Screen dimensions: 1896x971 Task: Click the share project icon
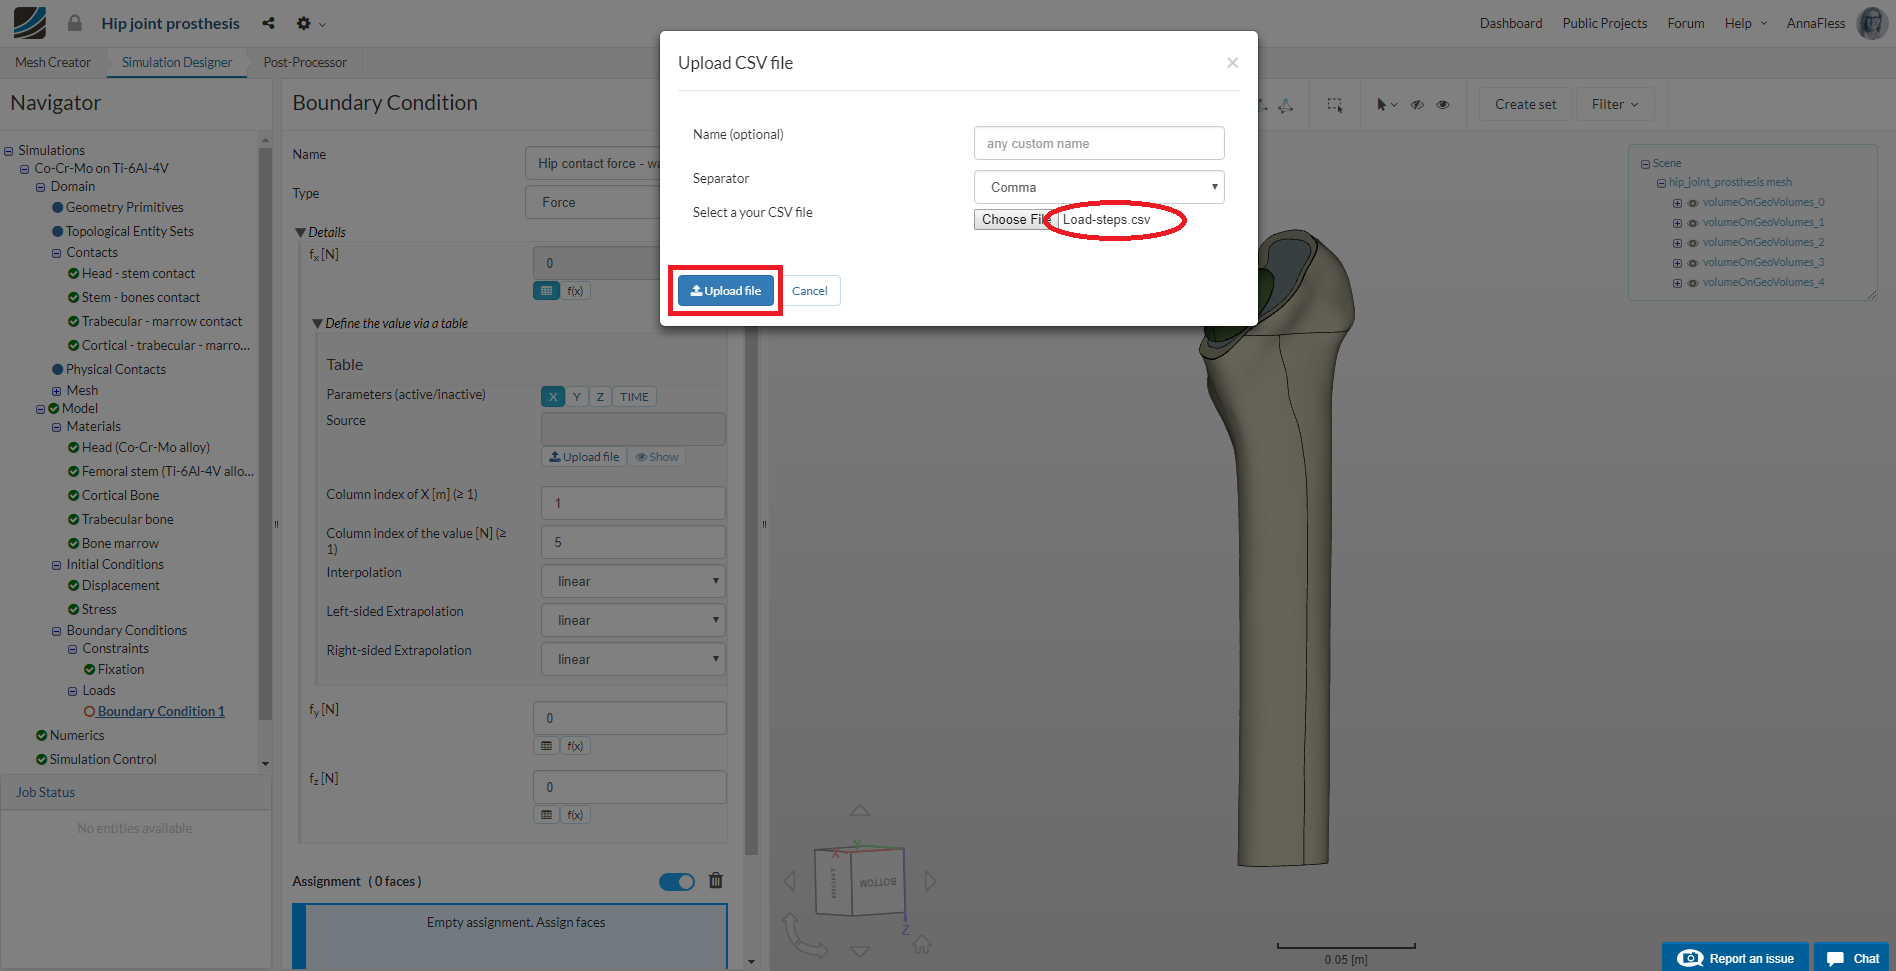[268, 23]
